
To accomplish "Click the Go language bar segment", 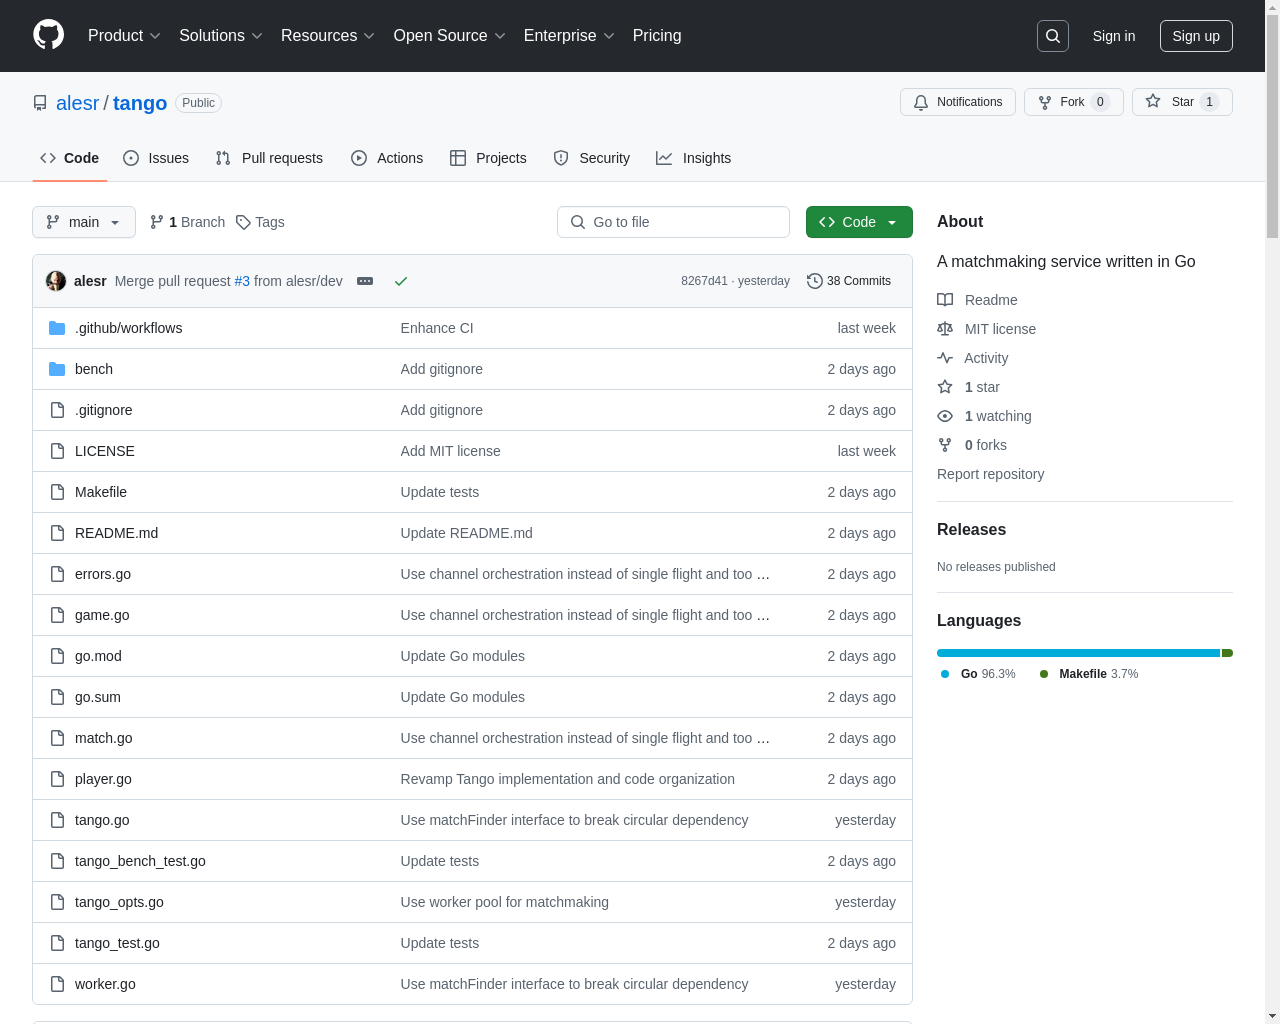I will 1078,653.
